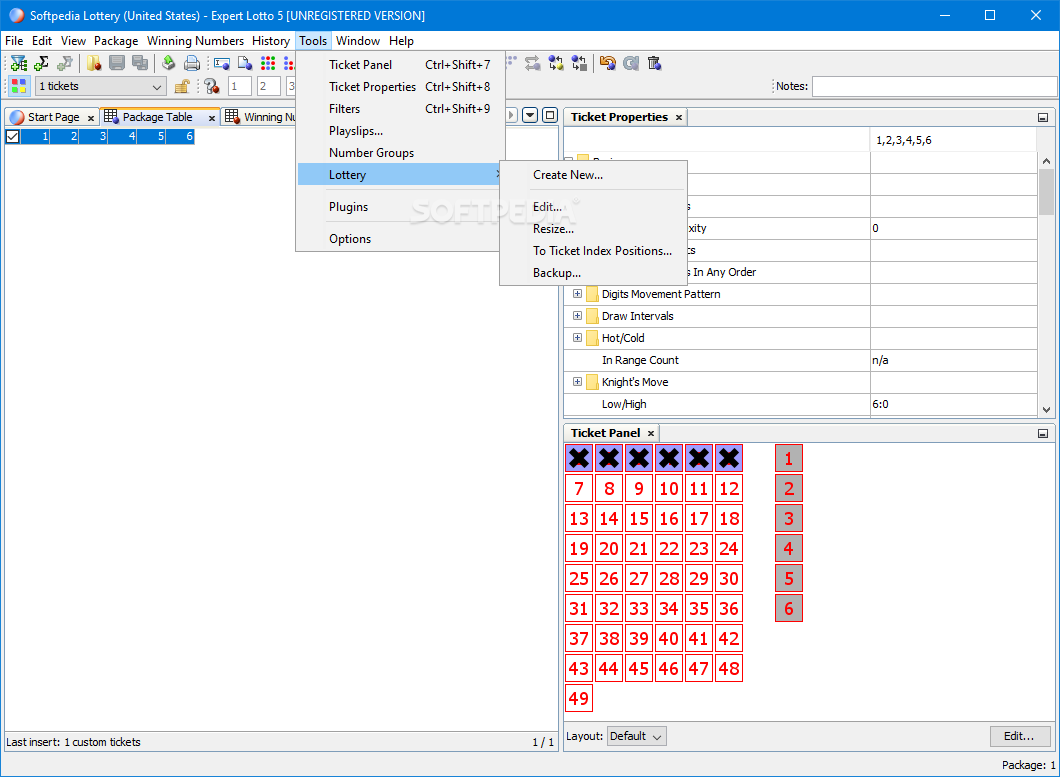Click the greyed-out sigma icon in toolbar
1060x777 pixels.
[x=65, y=64]
